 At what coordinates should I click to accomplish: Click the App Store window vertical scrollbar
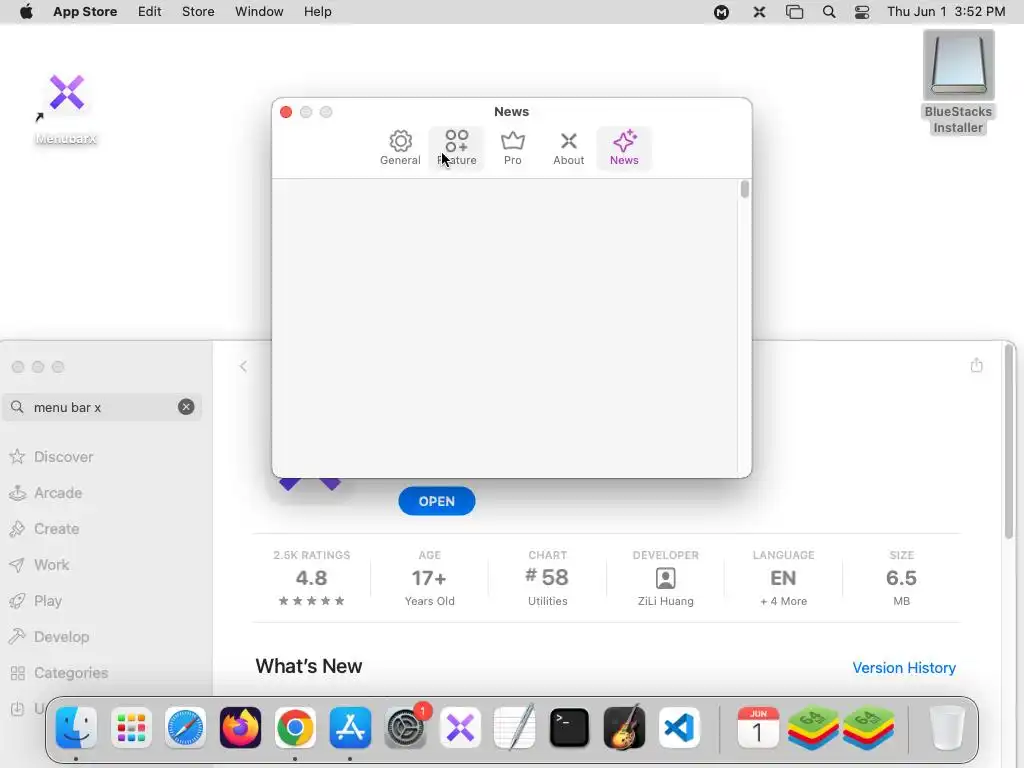click(x=1010, y=441)
